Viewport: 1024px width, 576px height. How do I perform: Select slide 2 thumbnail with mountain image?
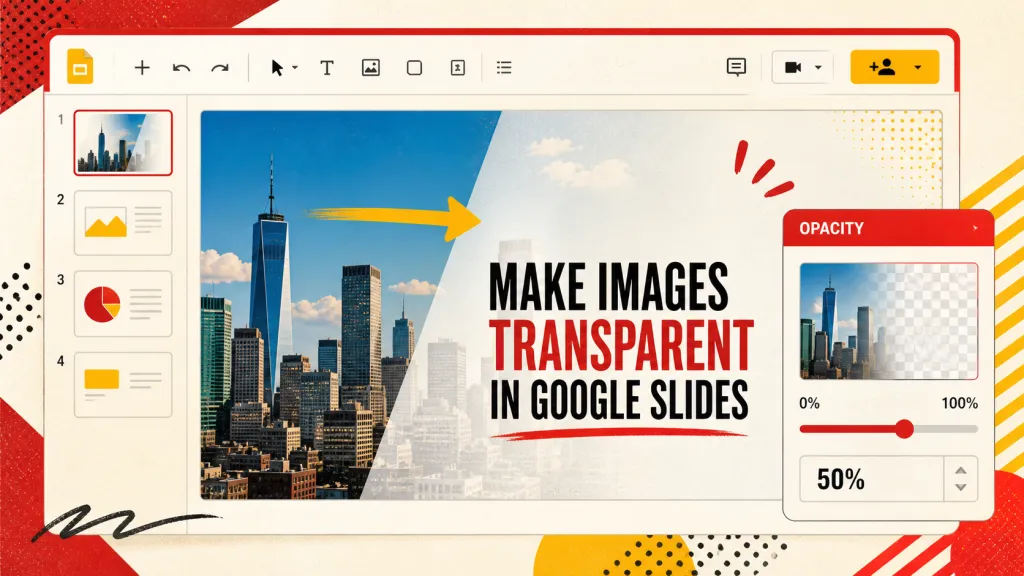[x=123, y=223]
